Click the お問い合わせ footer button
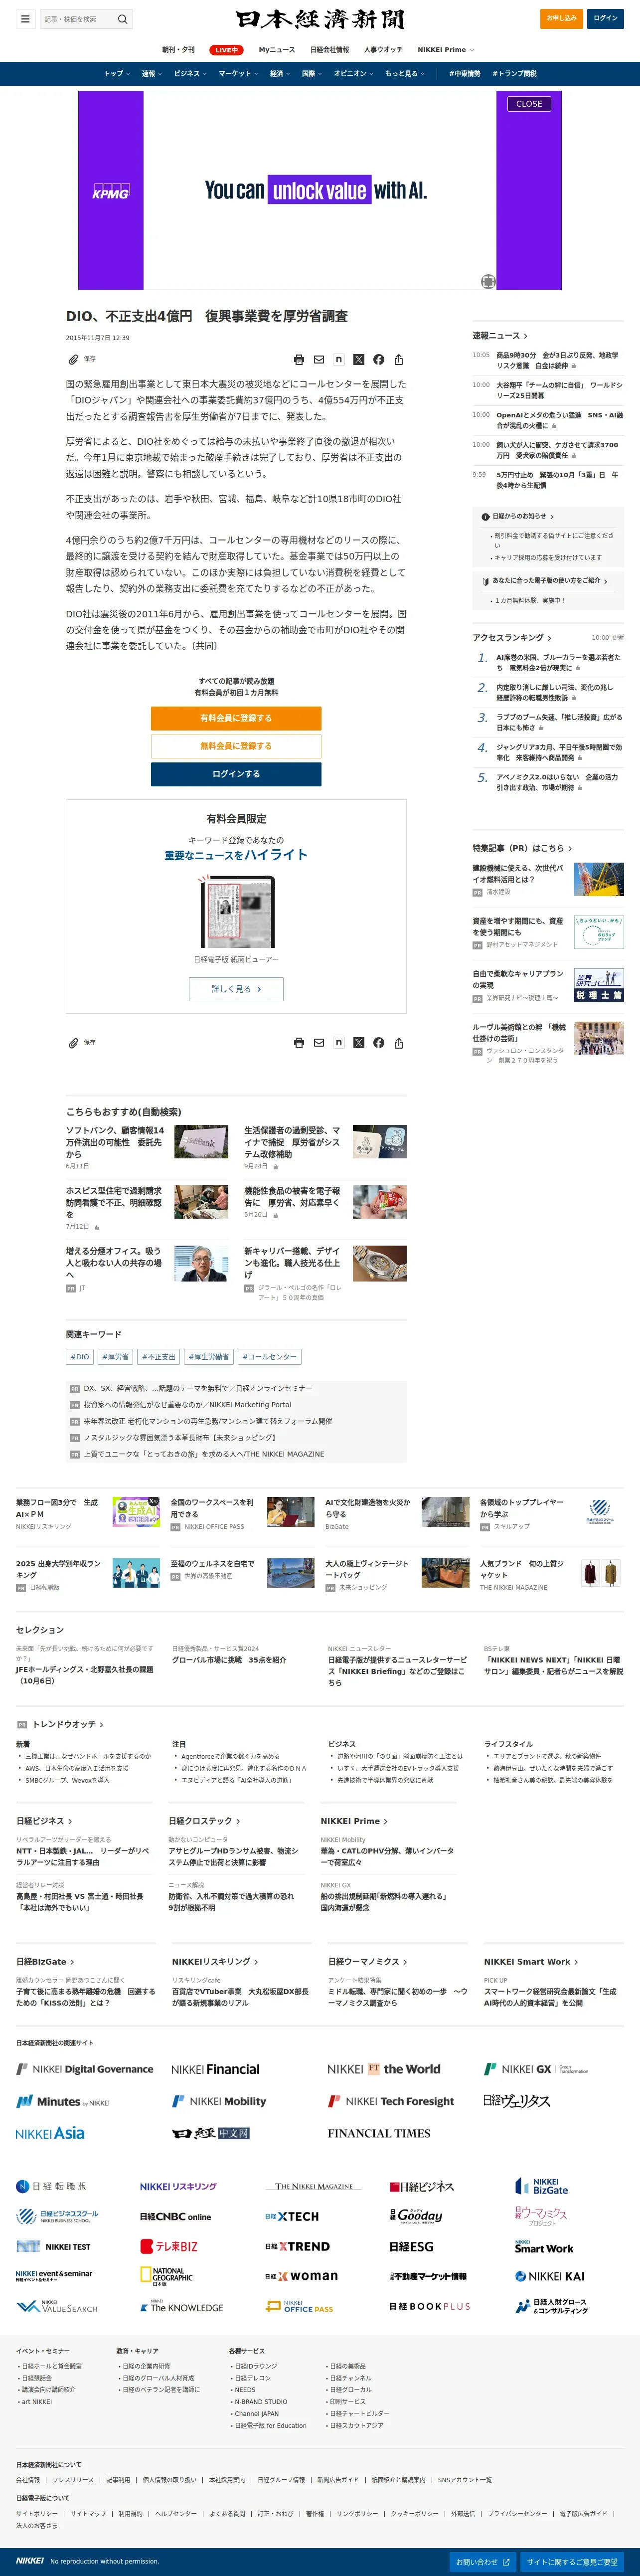This screenshot has height=2576, width=640. click(484, 2562)
